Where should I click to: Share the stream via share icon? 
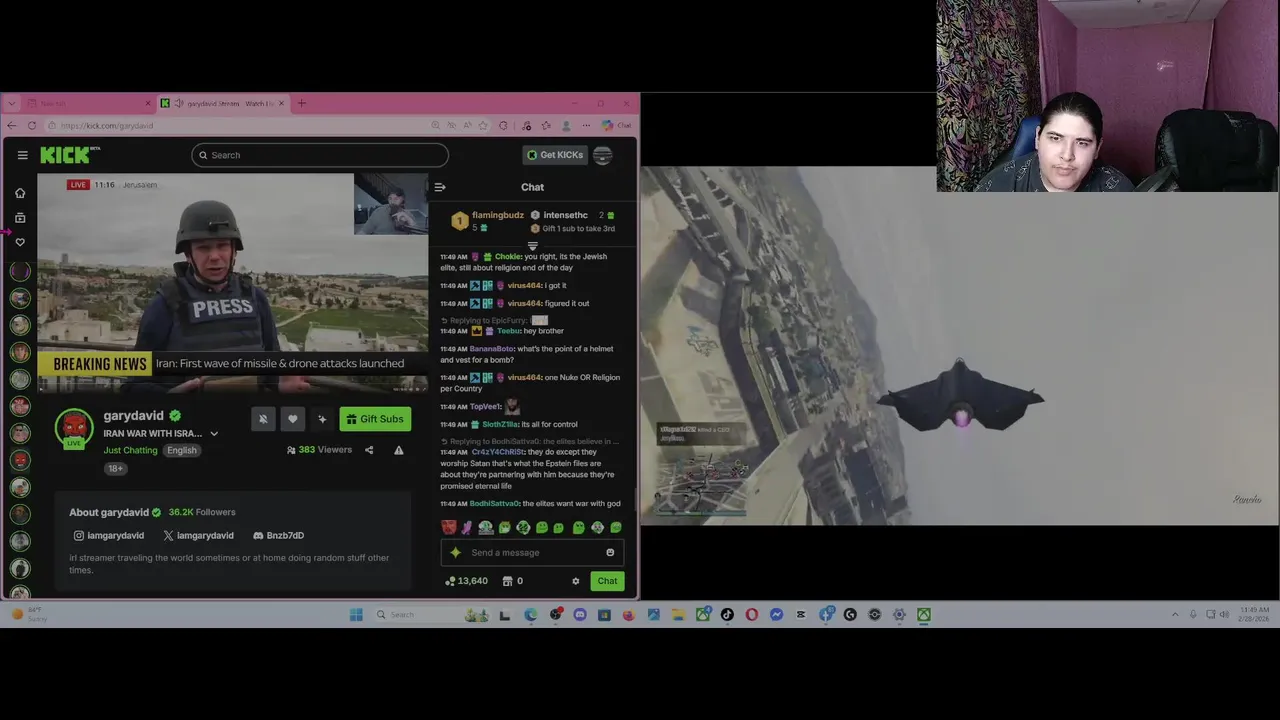click(x=369, y=450)
